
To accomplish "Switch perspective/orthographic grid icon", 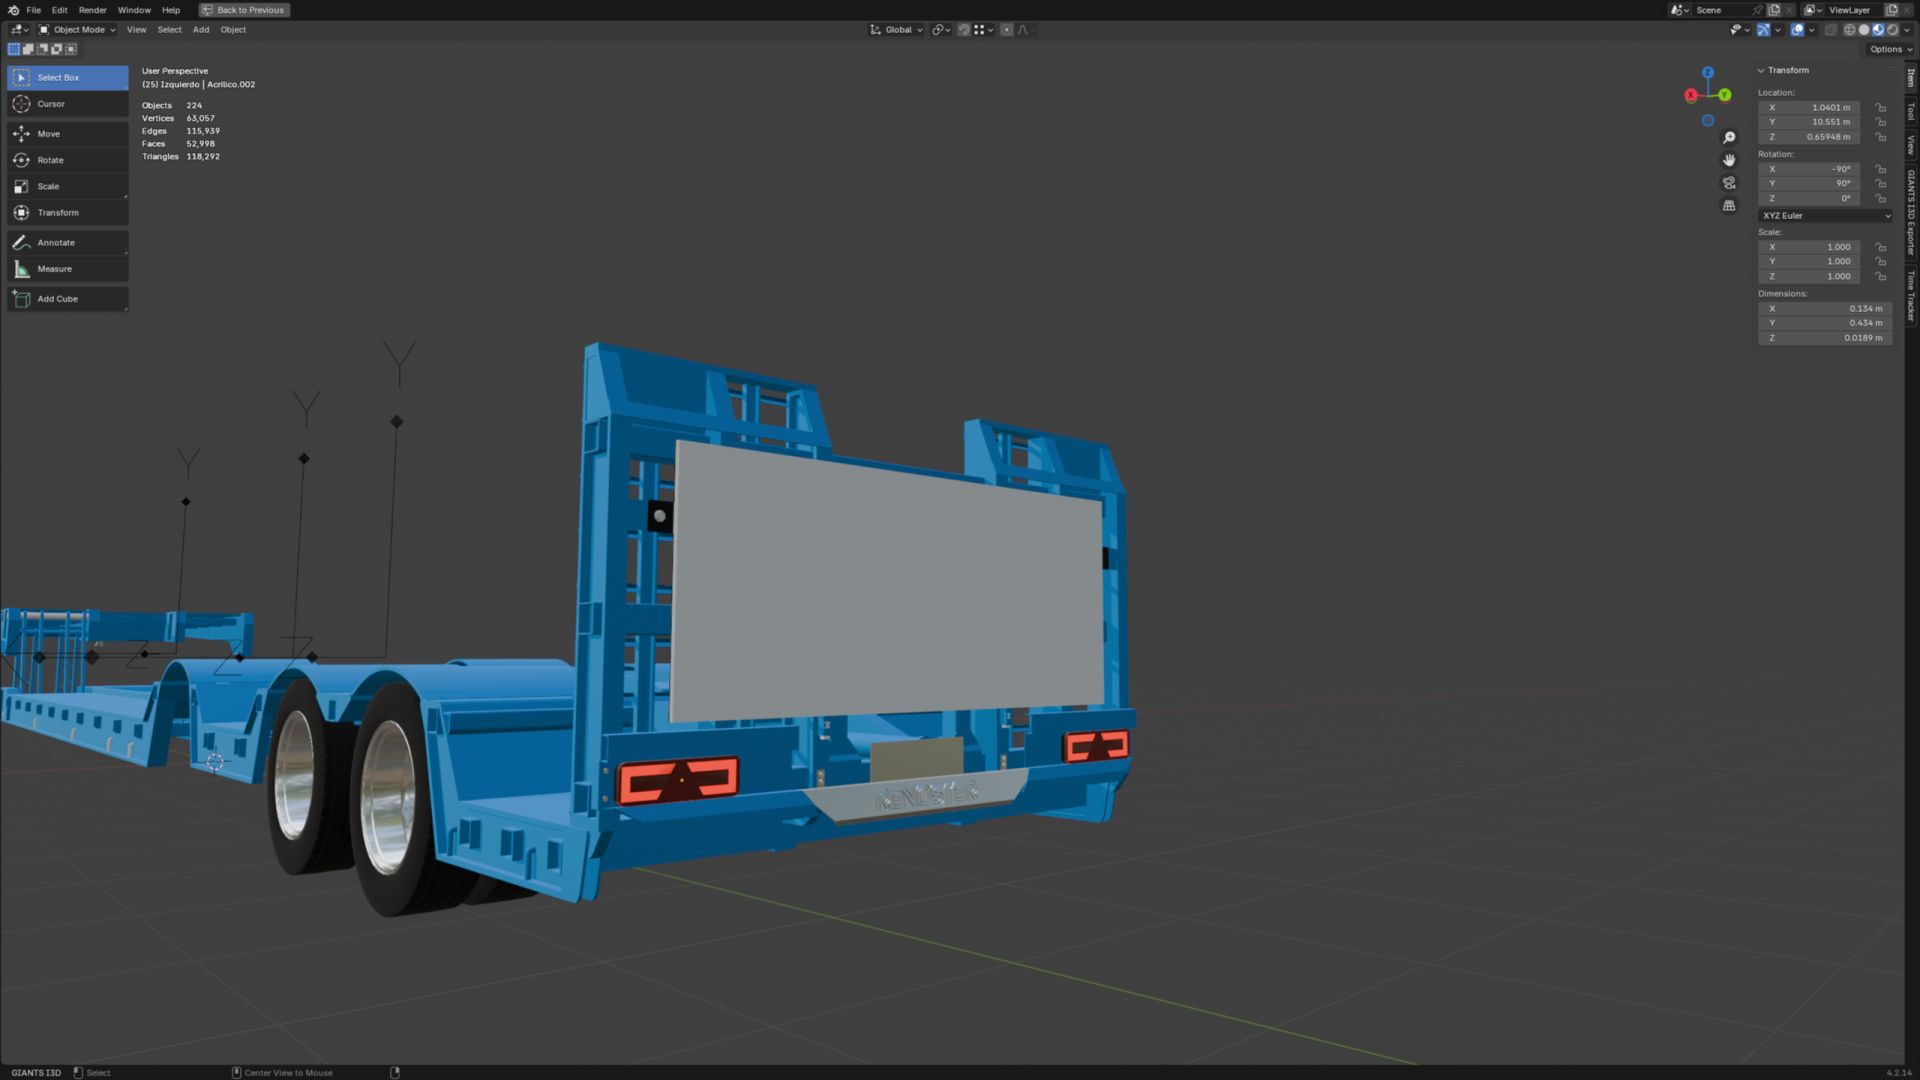I will point(1729,206).
